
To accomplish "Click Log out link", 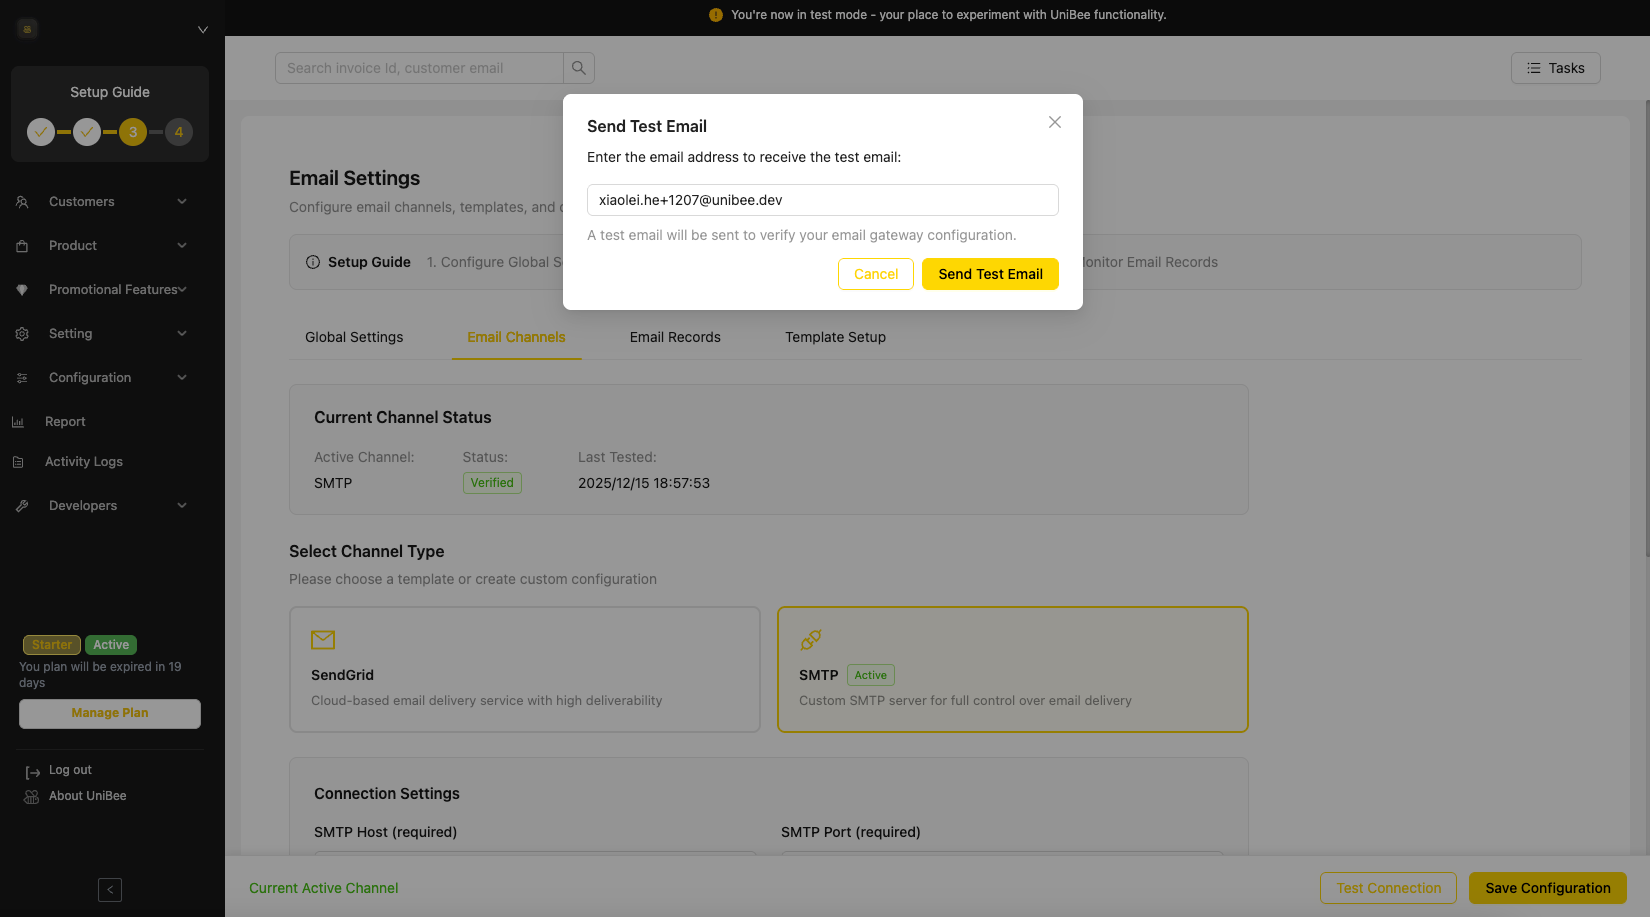I will click(x=70, y=770).
